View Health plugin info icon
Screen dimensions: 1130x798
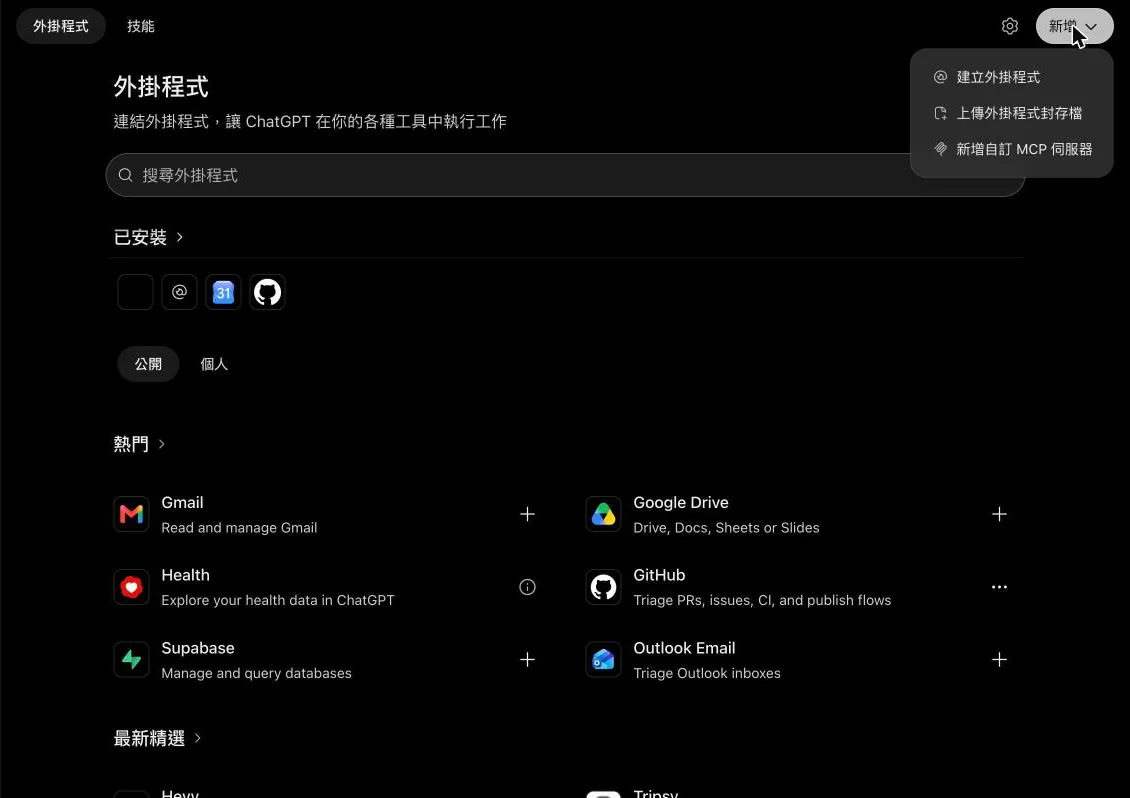[528, 587]
